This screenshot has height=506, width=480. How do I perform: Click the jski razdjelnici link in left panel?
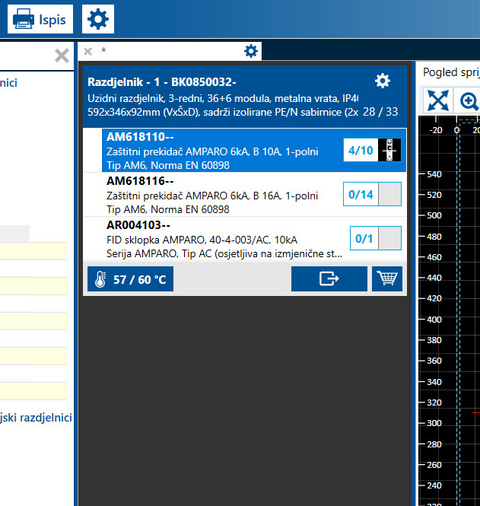[x=36, y=418]
